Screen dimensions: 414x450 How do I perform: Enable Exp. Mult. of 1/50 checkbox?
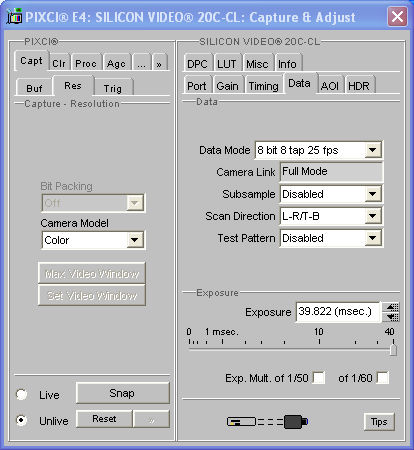319,378
